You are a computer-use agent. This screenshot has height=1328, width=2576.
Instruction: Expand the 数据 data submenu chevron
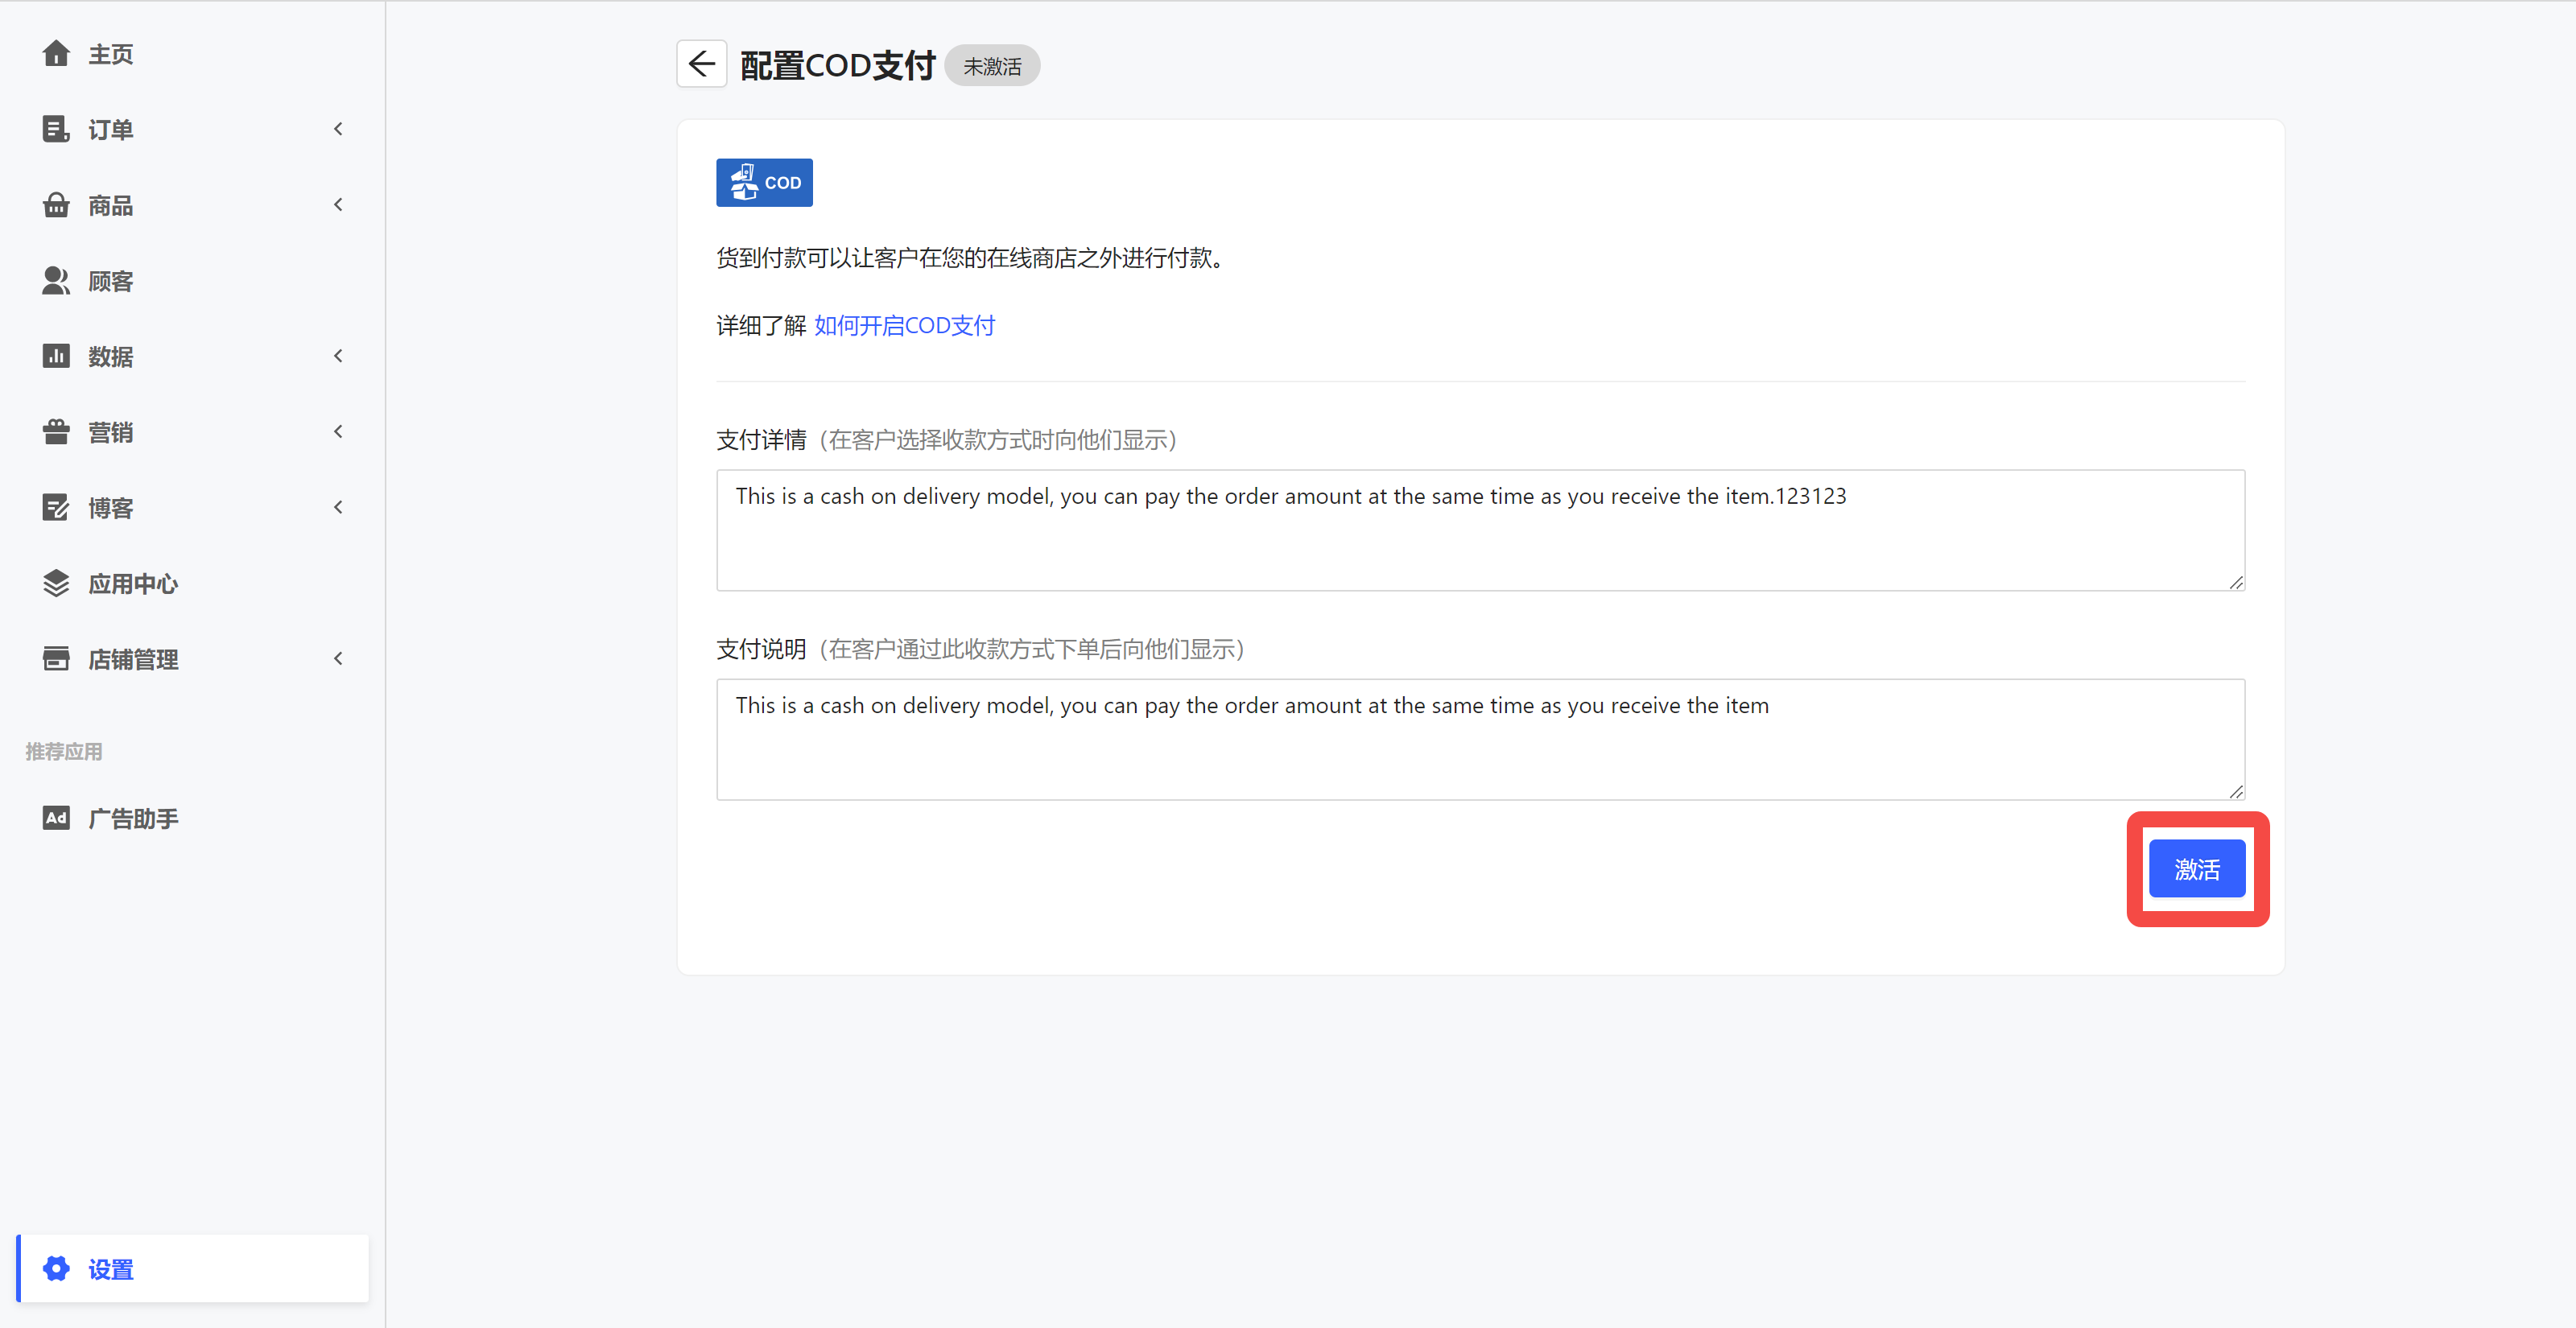pyautogui.click(x=338, y=356)
